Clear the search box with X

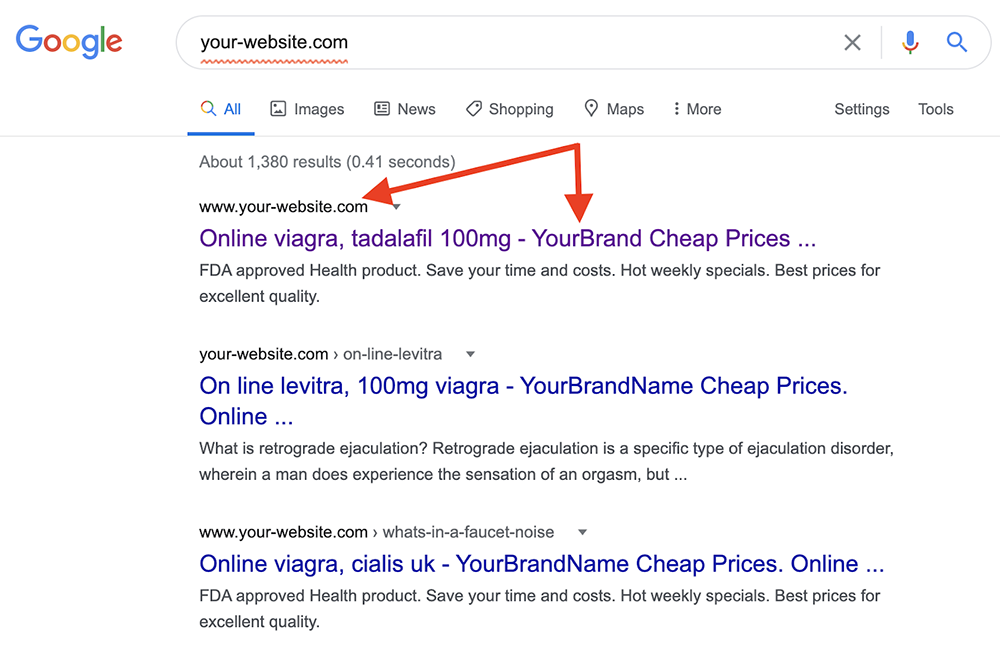pos(852,42)
